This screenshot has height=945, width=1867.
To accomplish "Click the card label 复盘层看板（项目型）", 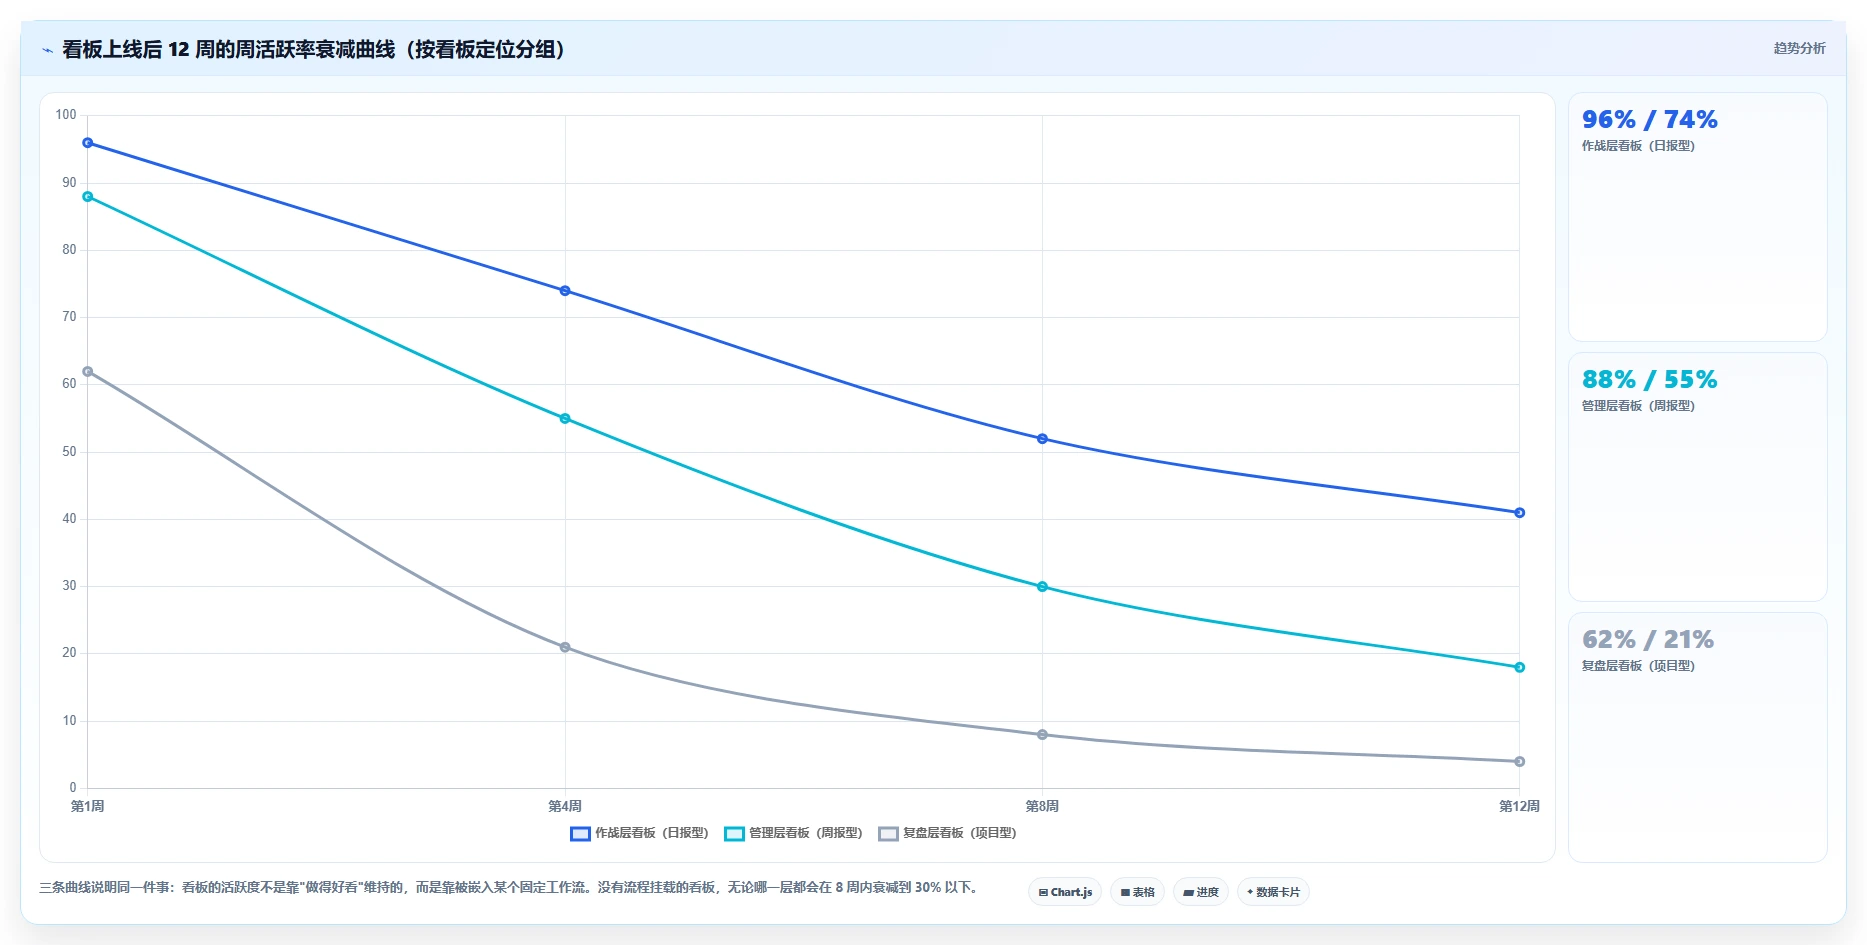I will click(x=1638, y=666).
